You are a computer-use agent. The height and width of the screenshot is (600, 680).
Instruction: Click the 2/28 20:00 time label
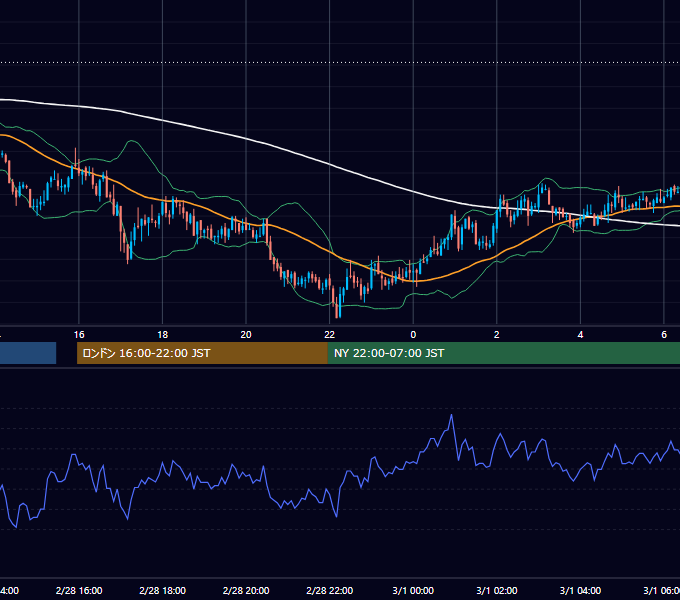[246, 590]
